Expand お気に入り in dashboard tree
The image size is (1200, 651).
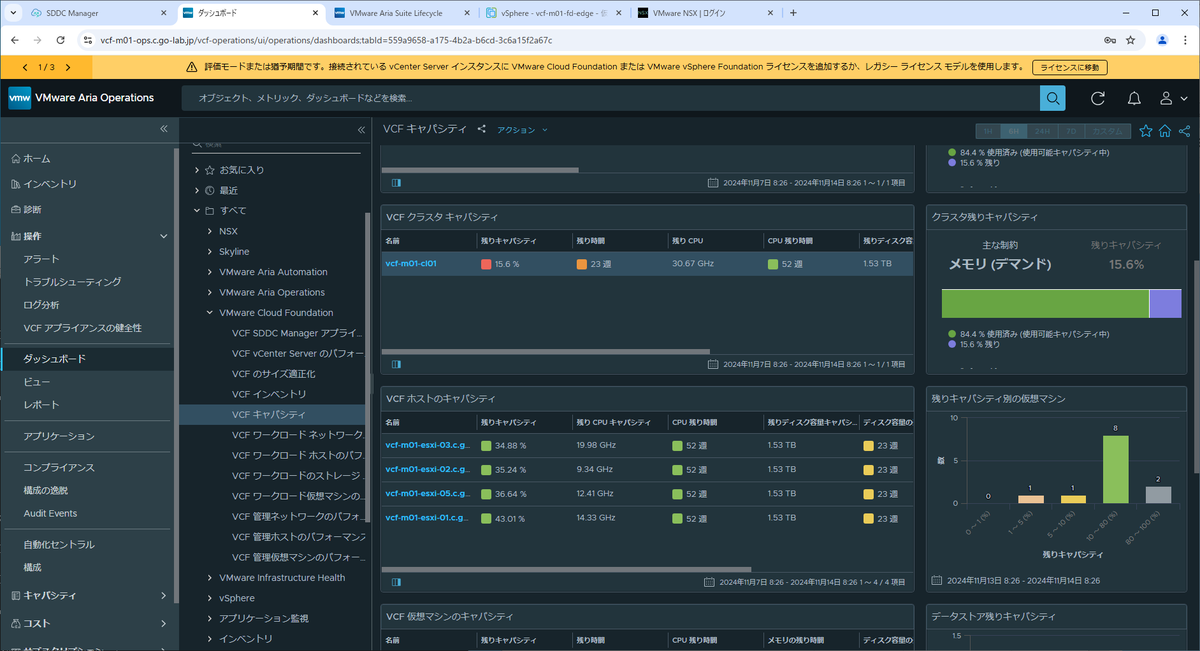197,170
